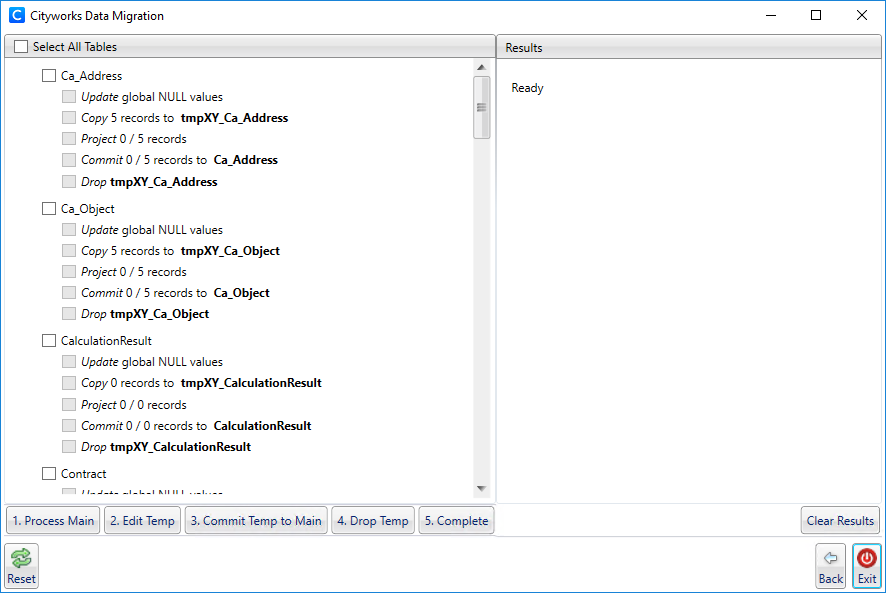Viewport: 886px width, 593px height.
Task: Toggle Copy 0 records to tmpXY_CalculationResult checkbox
Action: click(69, 383)
